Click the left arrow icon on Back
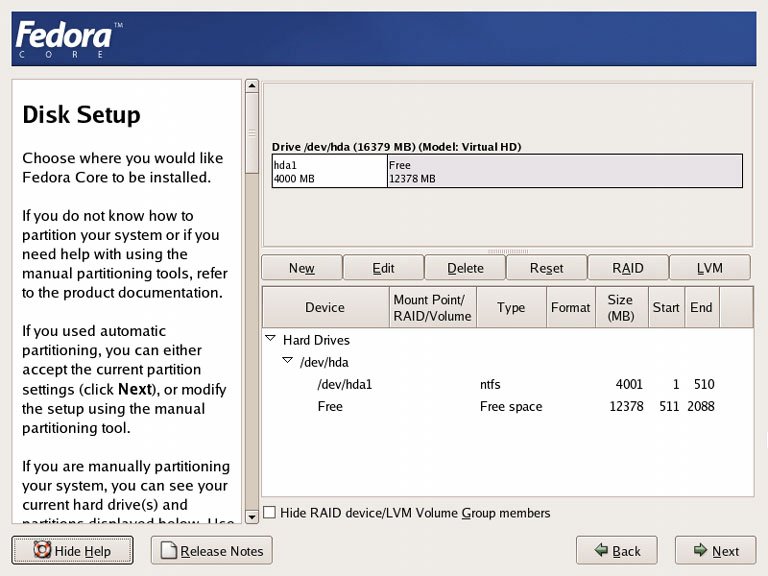This screenshot has height=576, width=768. (600, 550)
